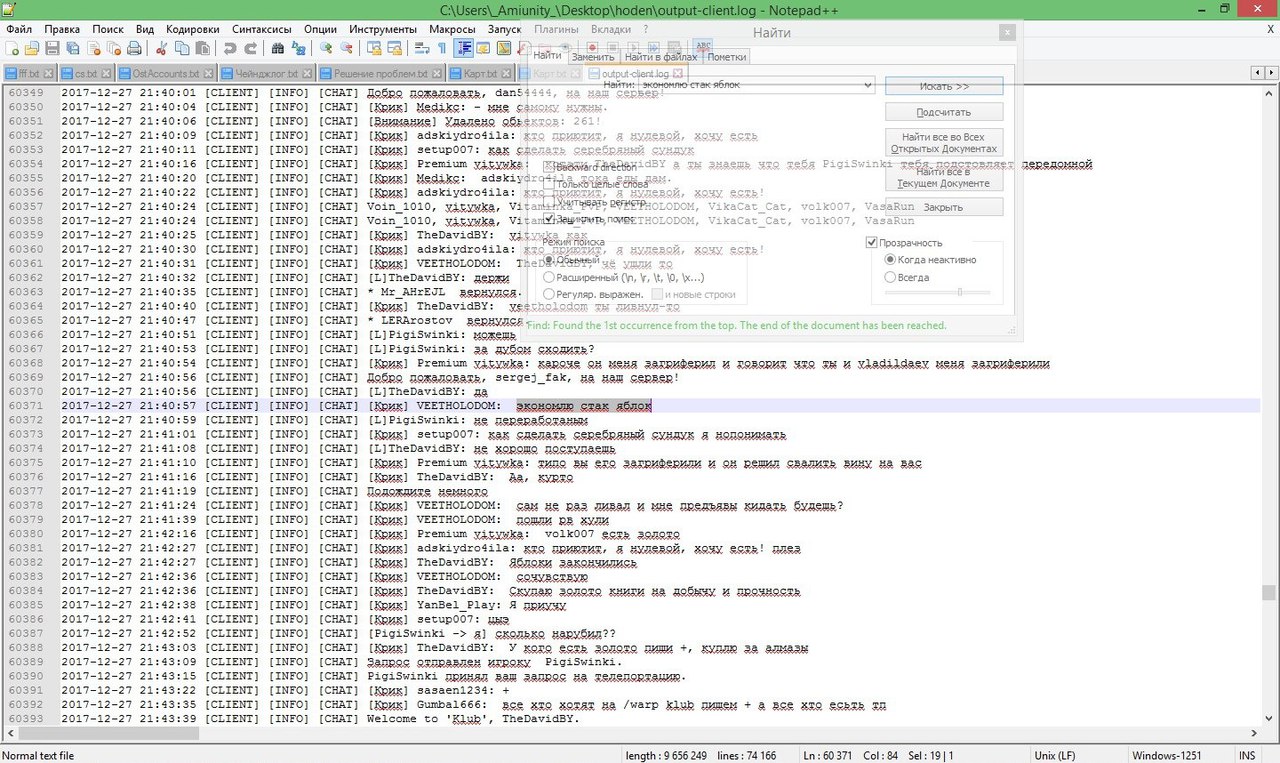Toggle the Backward direction checkbox
Image resolution: width=1280 pixels, height=763 pixels.
(548, 167)
